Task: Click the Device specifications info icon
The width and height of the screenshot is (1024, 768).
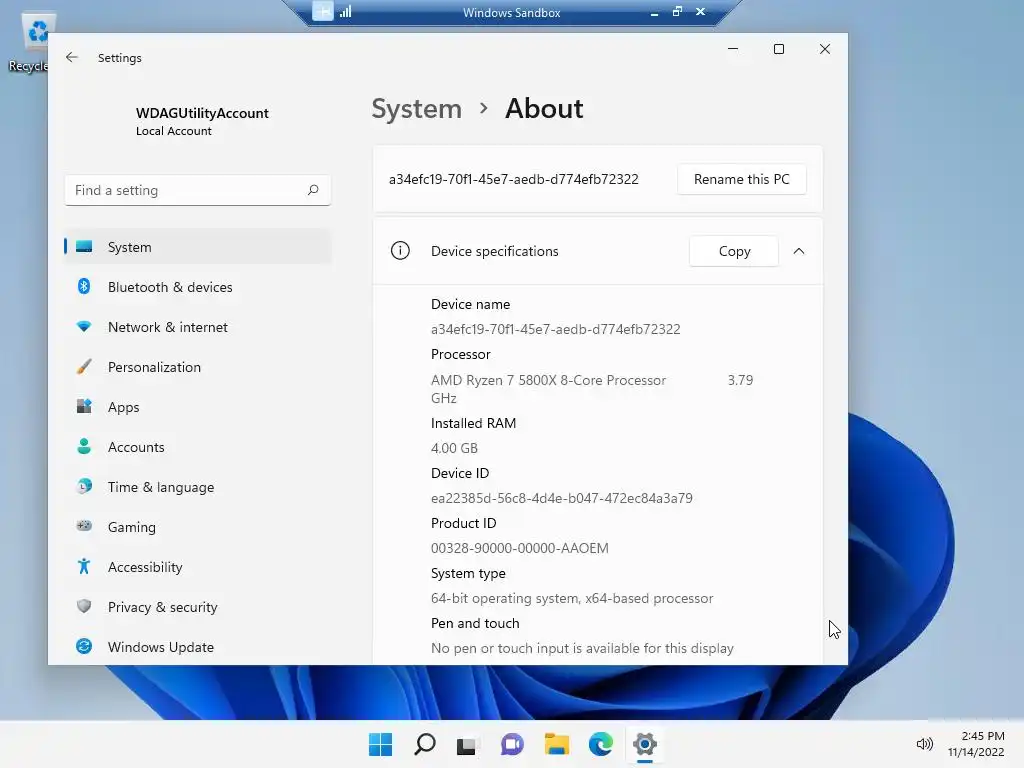Action: [400, 251]
